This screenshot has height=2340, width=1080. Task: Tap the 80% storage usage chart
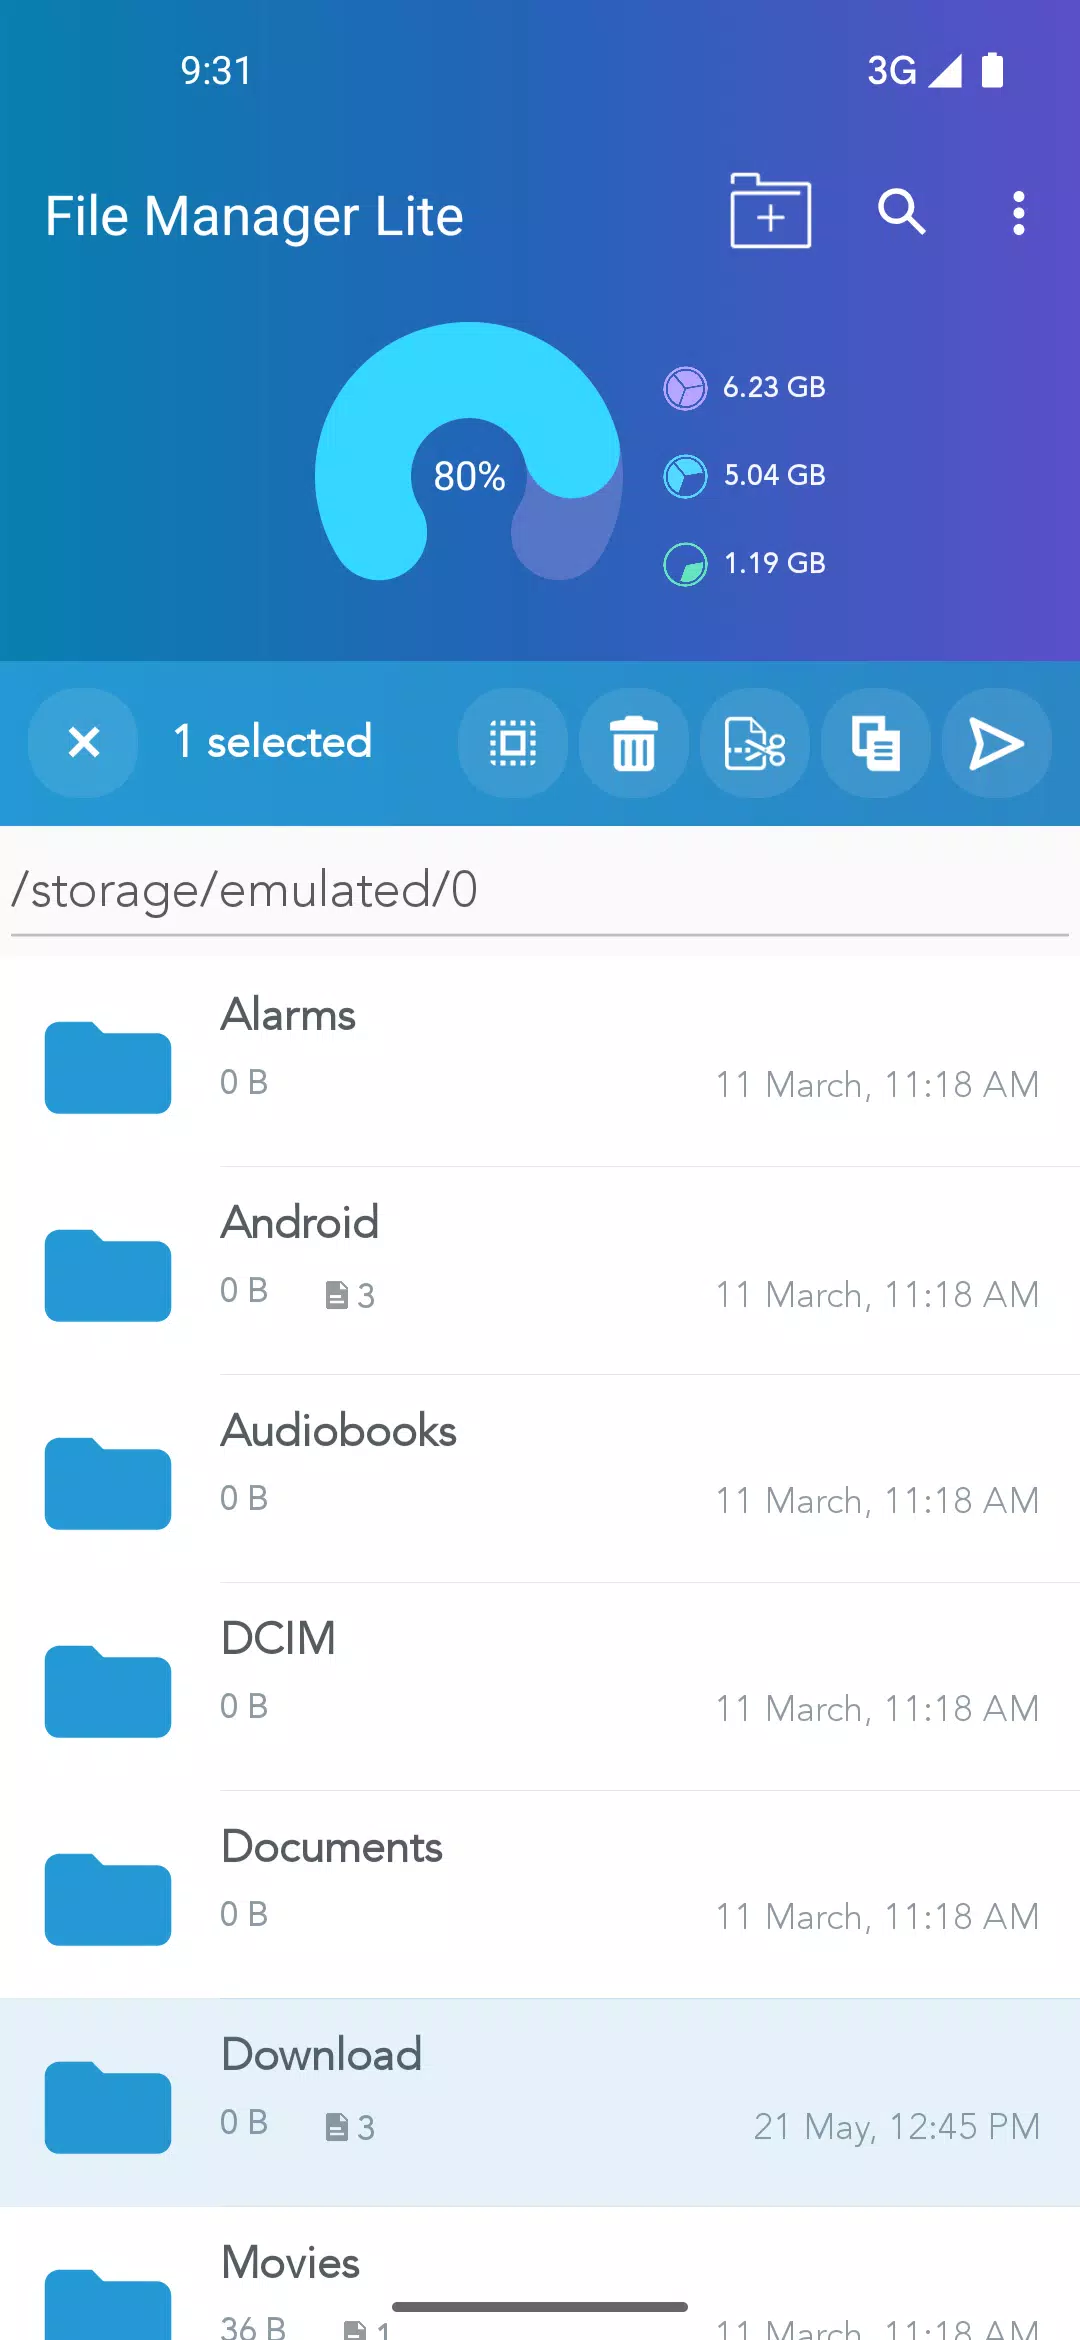(469, 452)
